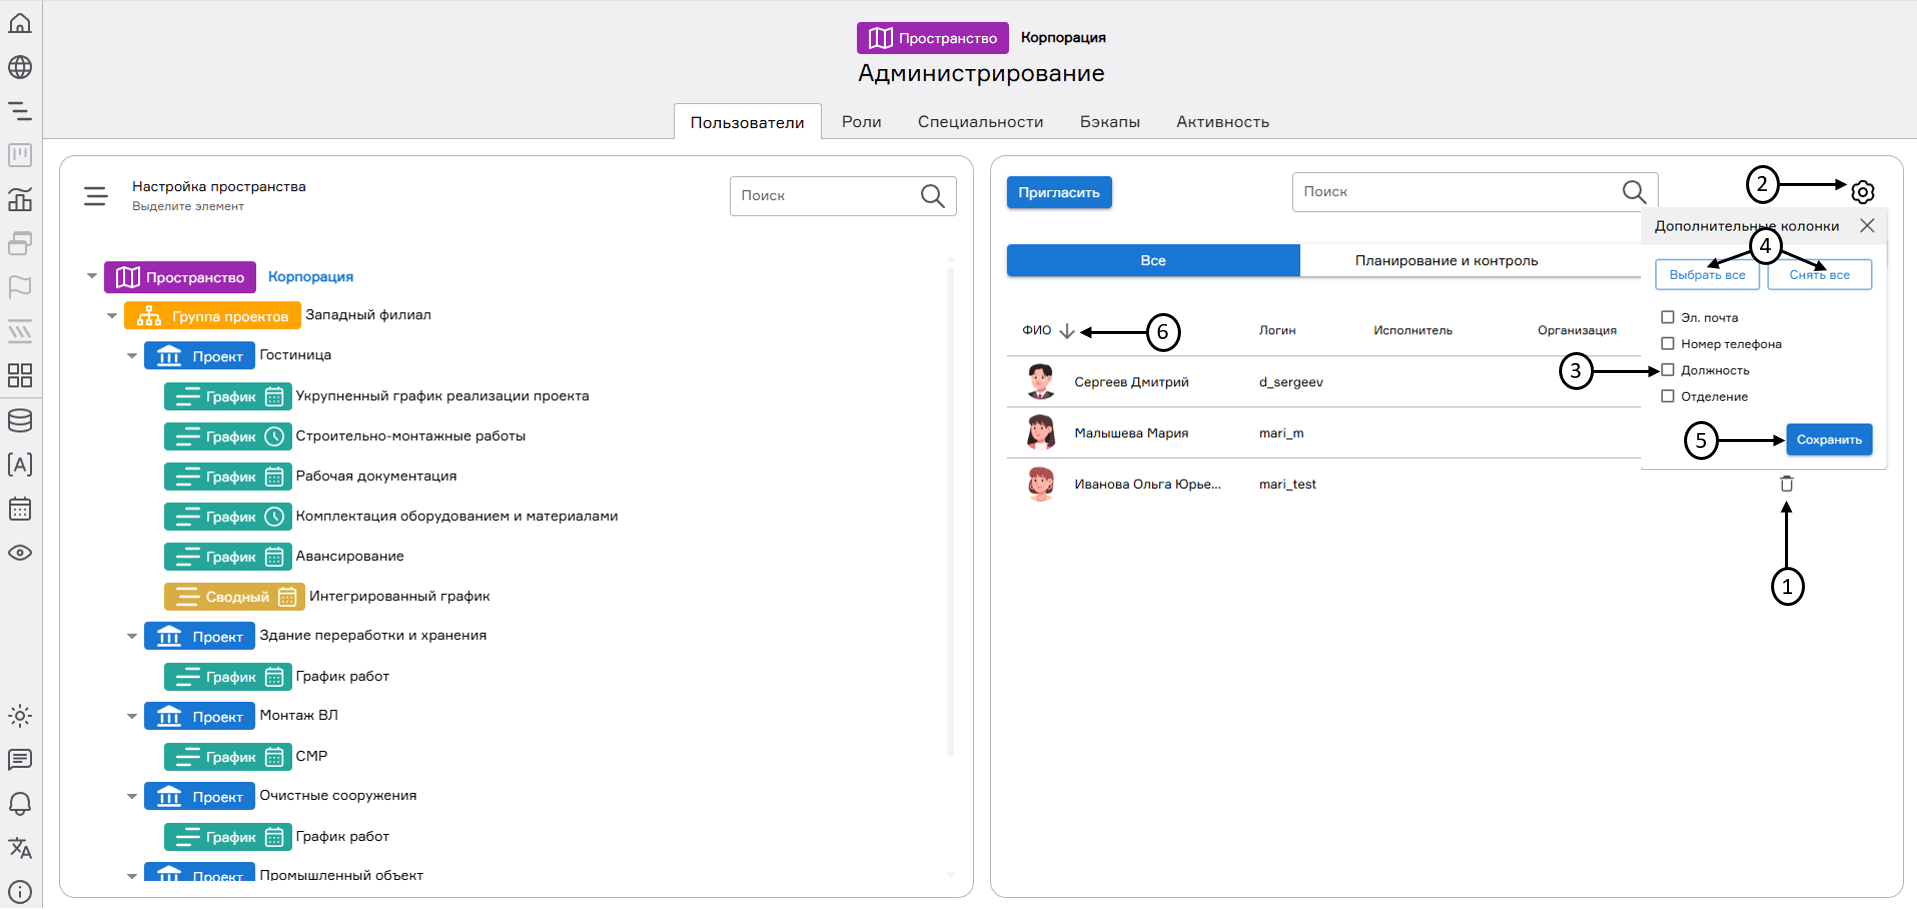Screen dimensions: 1917x910
Task: Click the eye icon in the left sidebar
Action: coord(20,553)
